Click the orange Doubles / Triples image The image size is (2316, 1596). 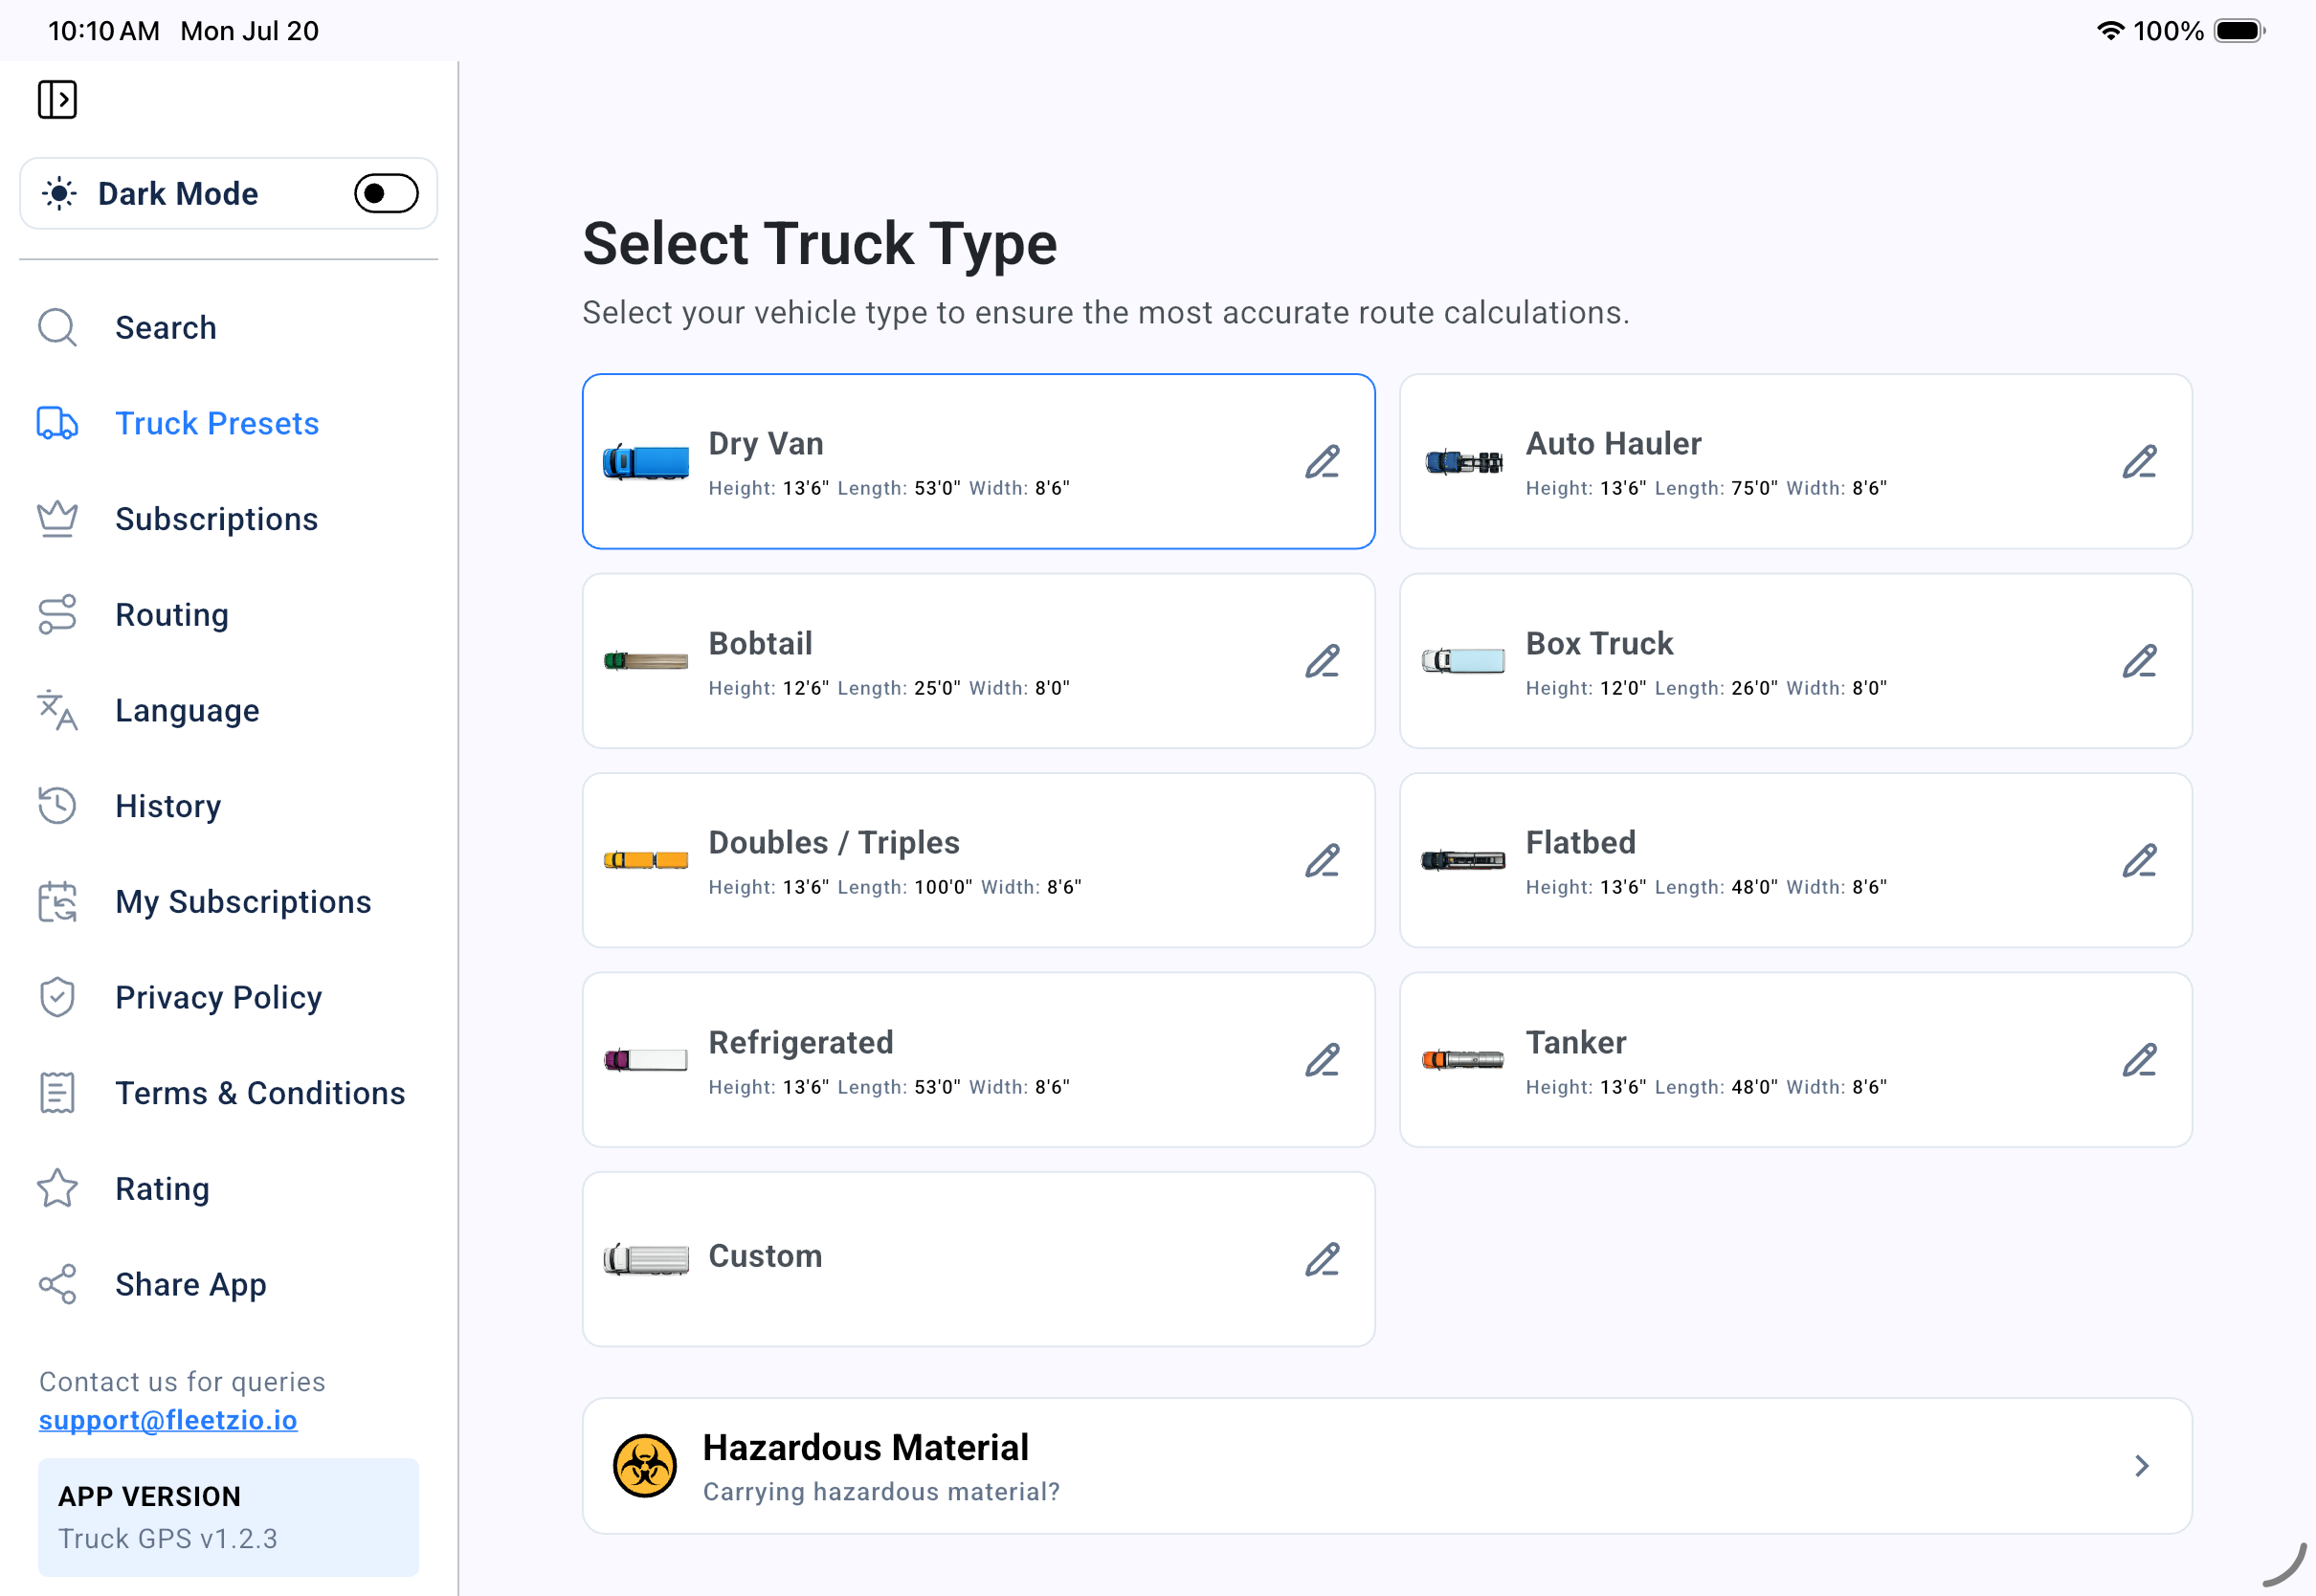click(646, 860)
